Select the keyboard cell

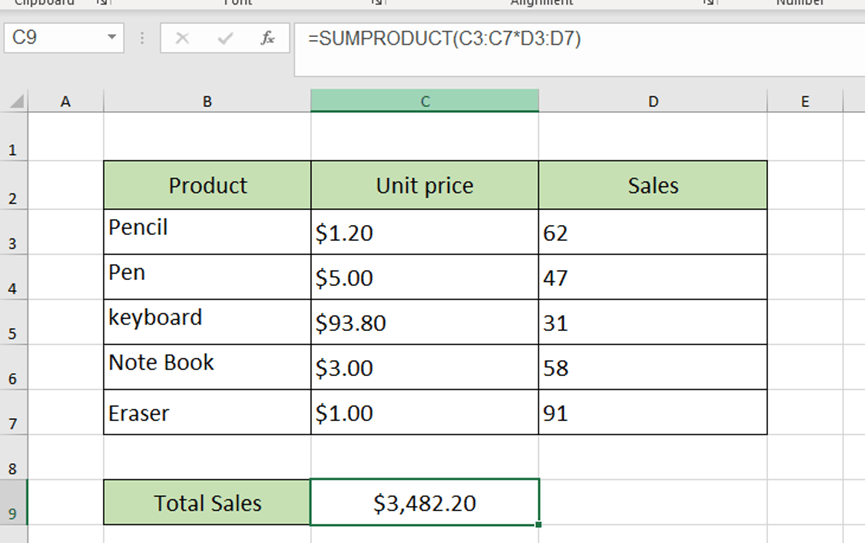pyautogui.click(x=207, y=322)
